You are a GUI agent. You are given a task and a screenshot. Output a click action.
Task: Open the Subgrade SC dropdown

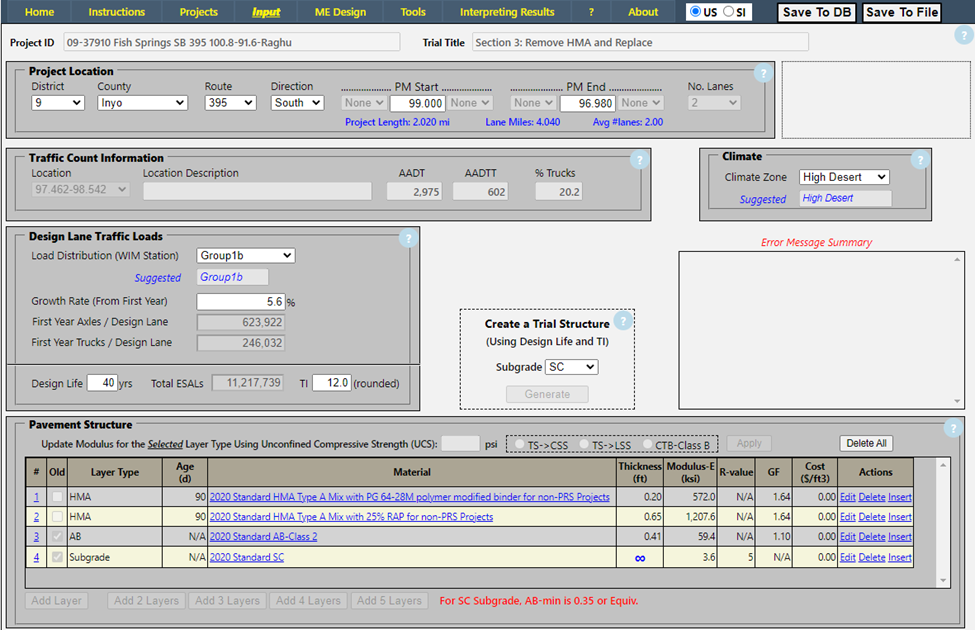click(572, 367)
